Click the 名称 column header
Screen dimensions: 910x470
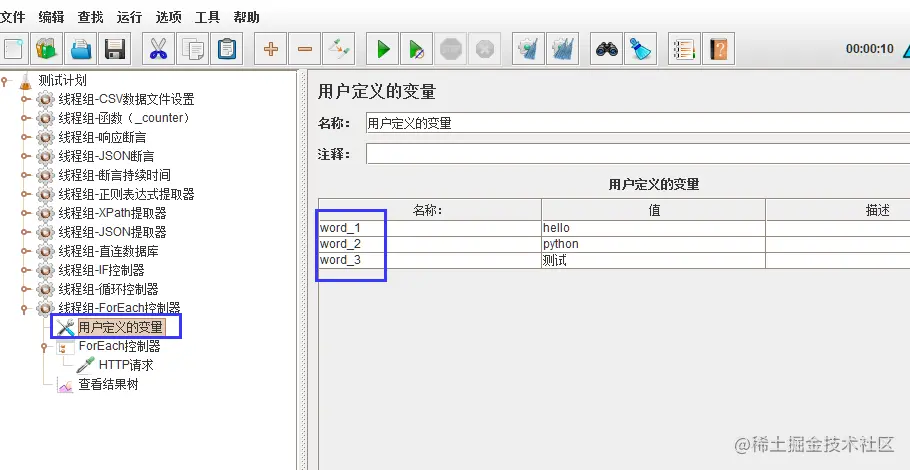(x=429, y=210)
